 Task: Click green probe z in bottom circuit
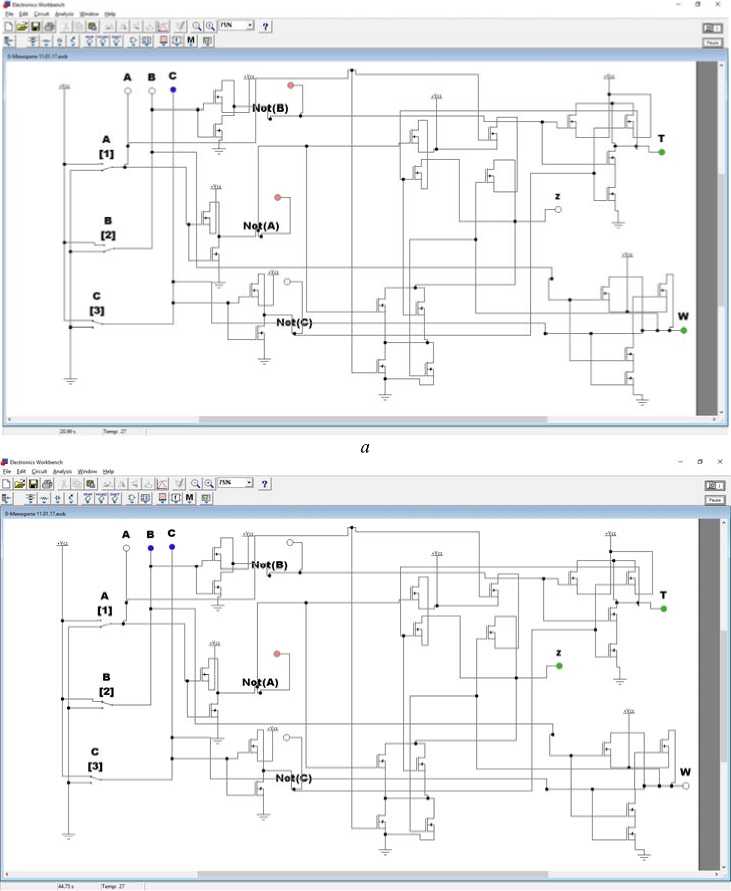[559, 666]
